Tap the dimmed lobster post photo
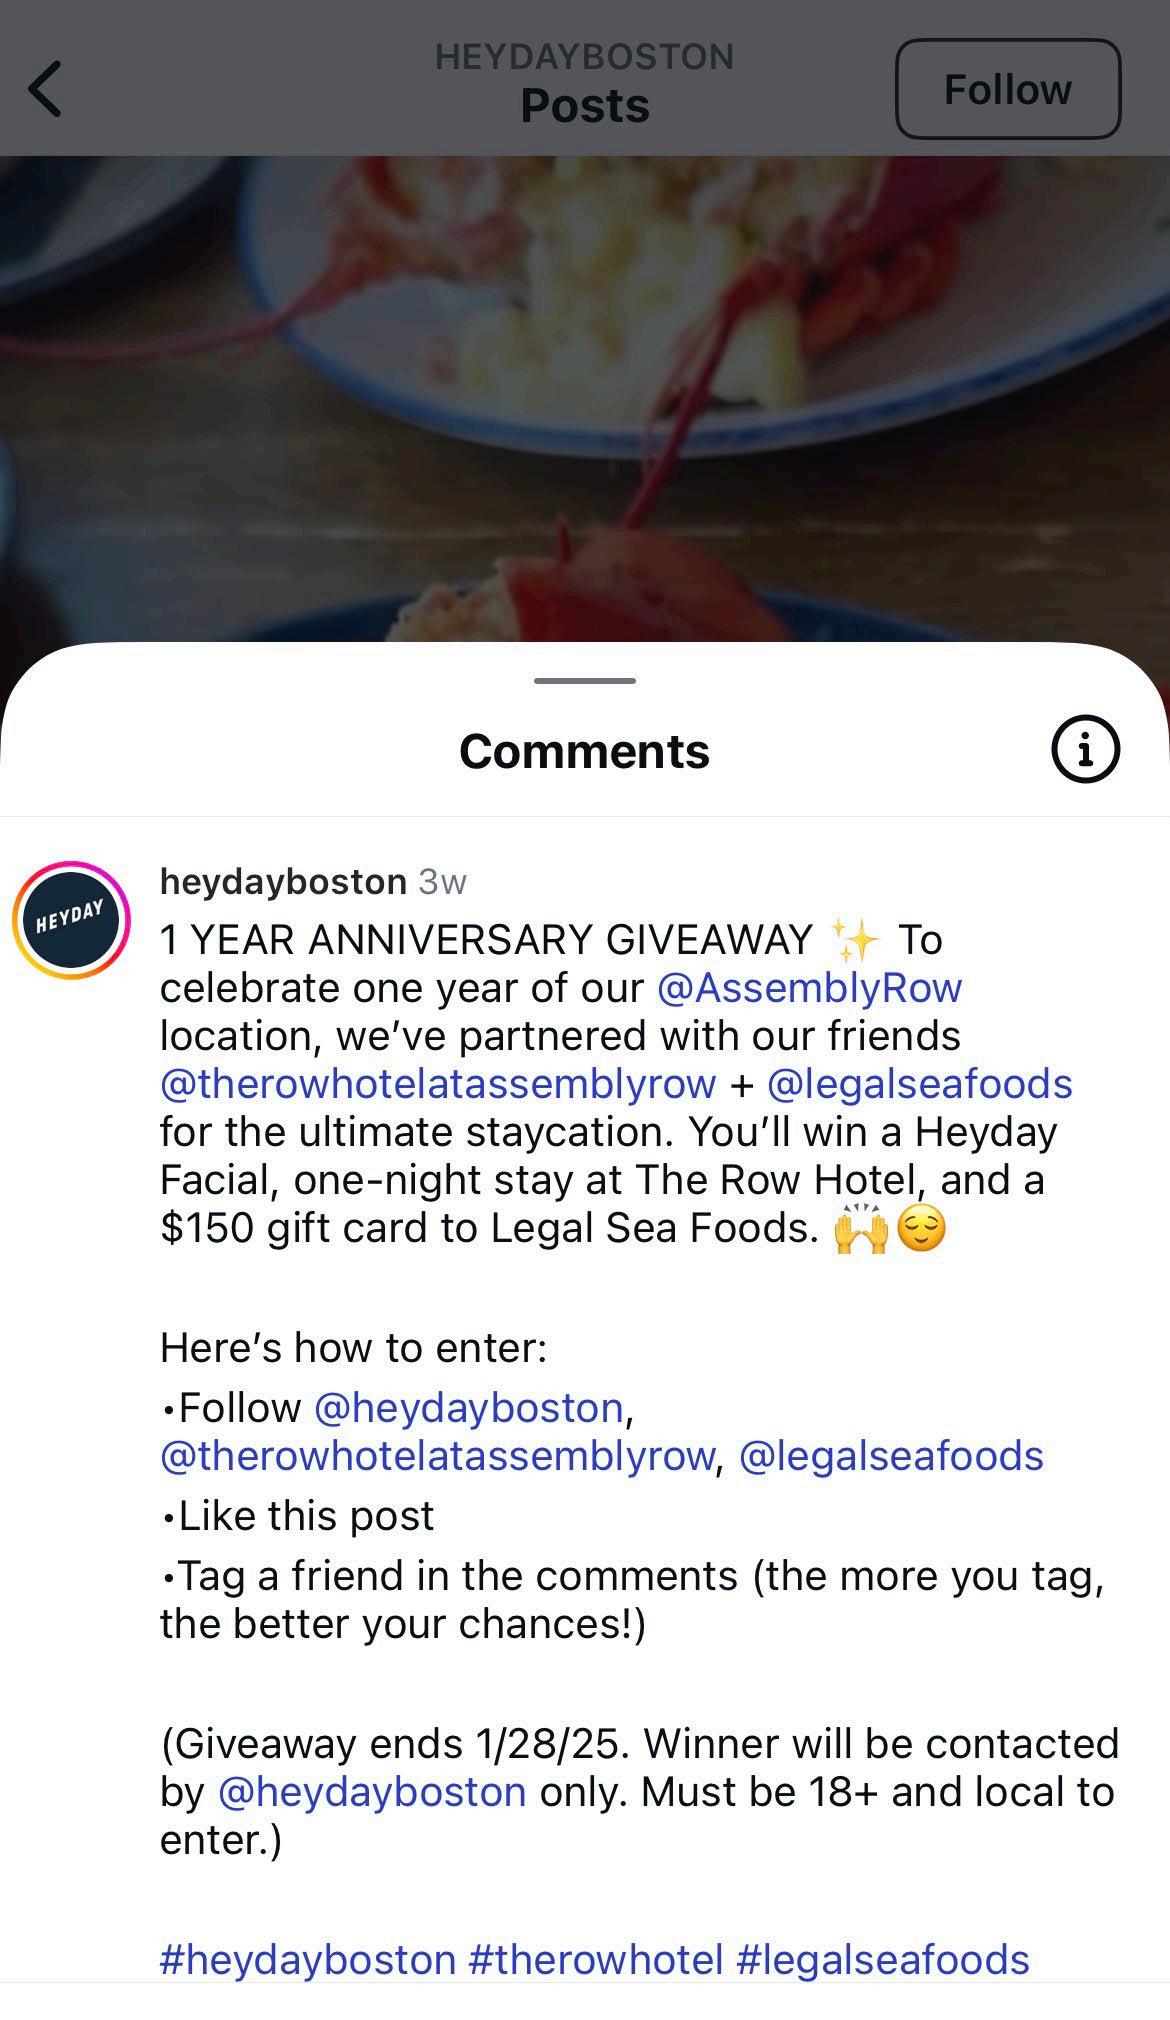This screenshot has height=2020, width=1170. [585, 400]
